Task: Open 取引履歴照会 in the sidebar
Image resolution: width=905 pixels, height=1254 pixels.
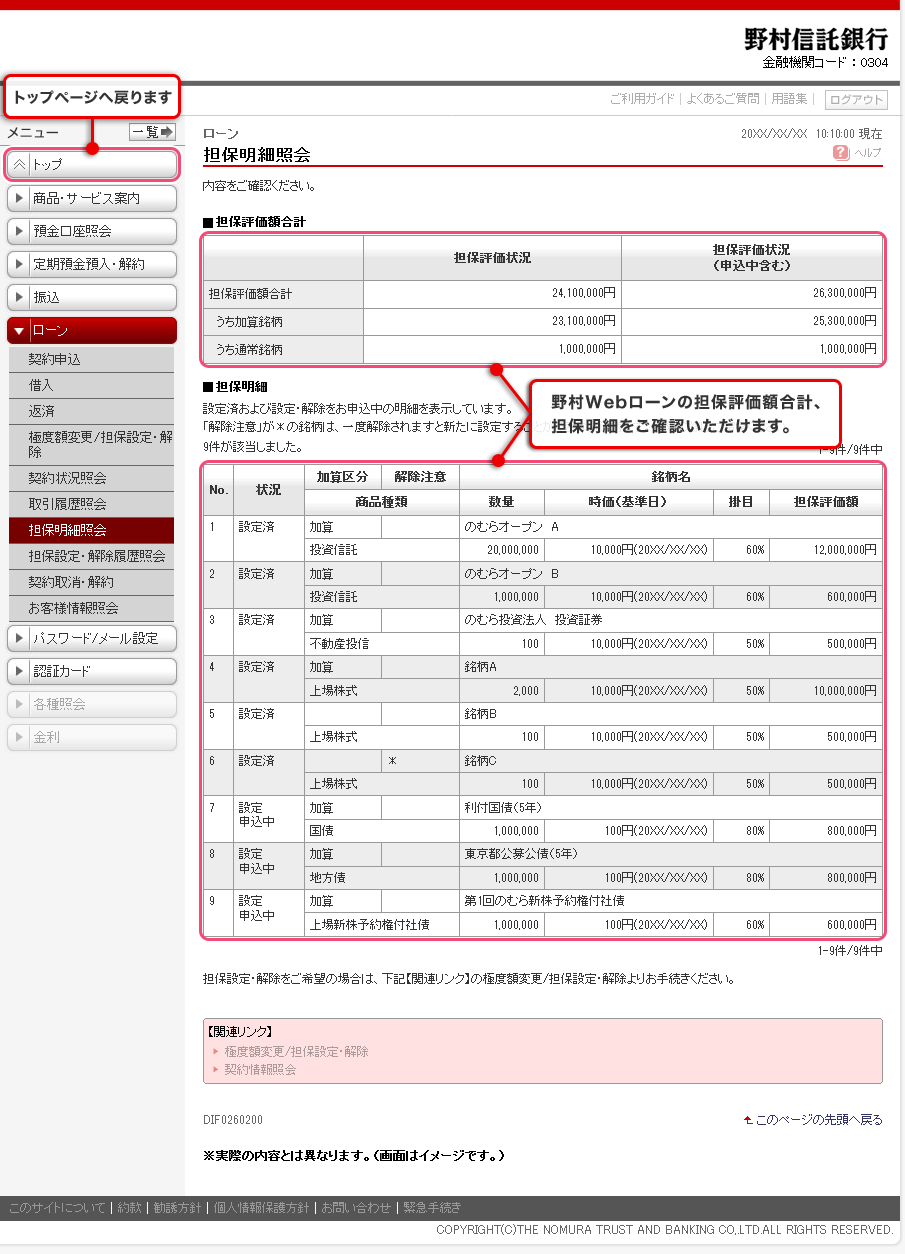Action: click(x=91, y=504)
